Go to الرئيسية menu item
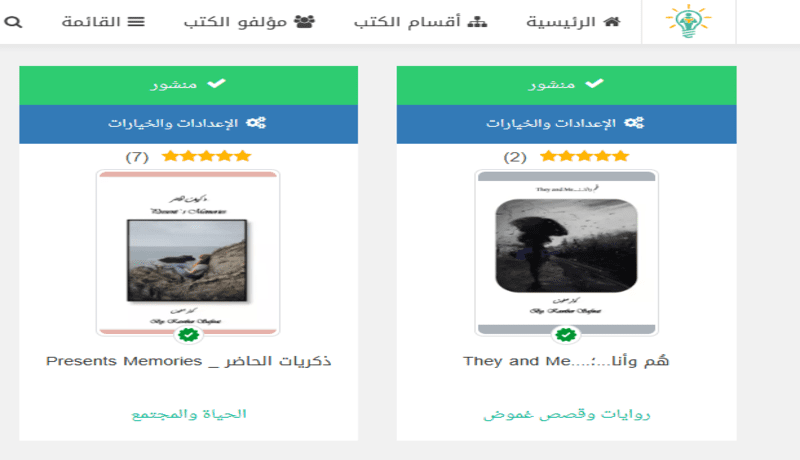The height and width of the screenshot is (460, 800). tap(573, 22)
